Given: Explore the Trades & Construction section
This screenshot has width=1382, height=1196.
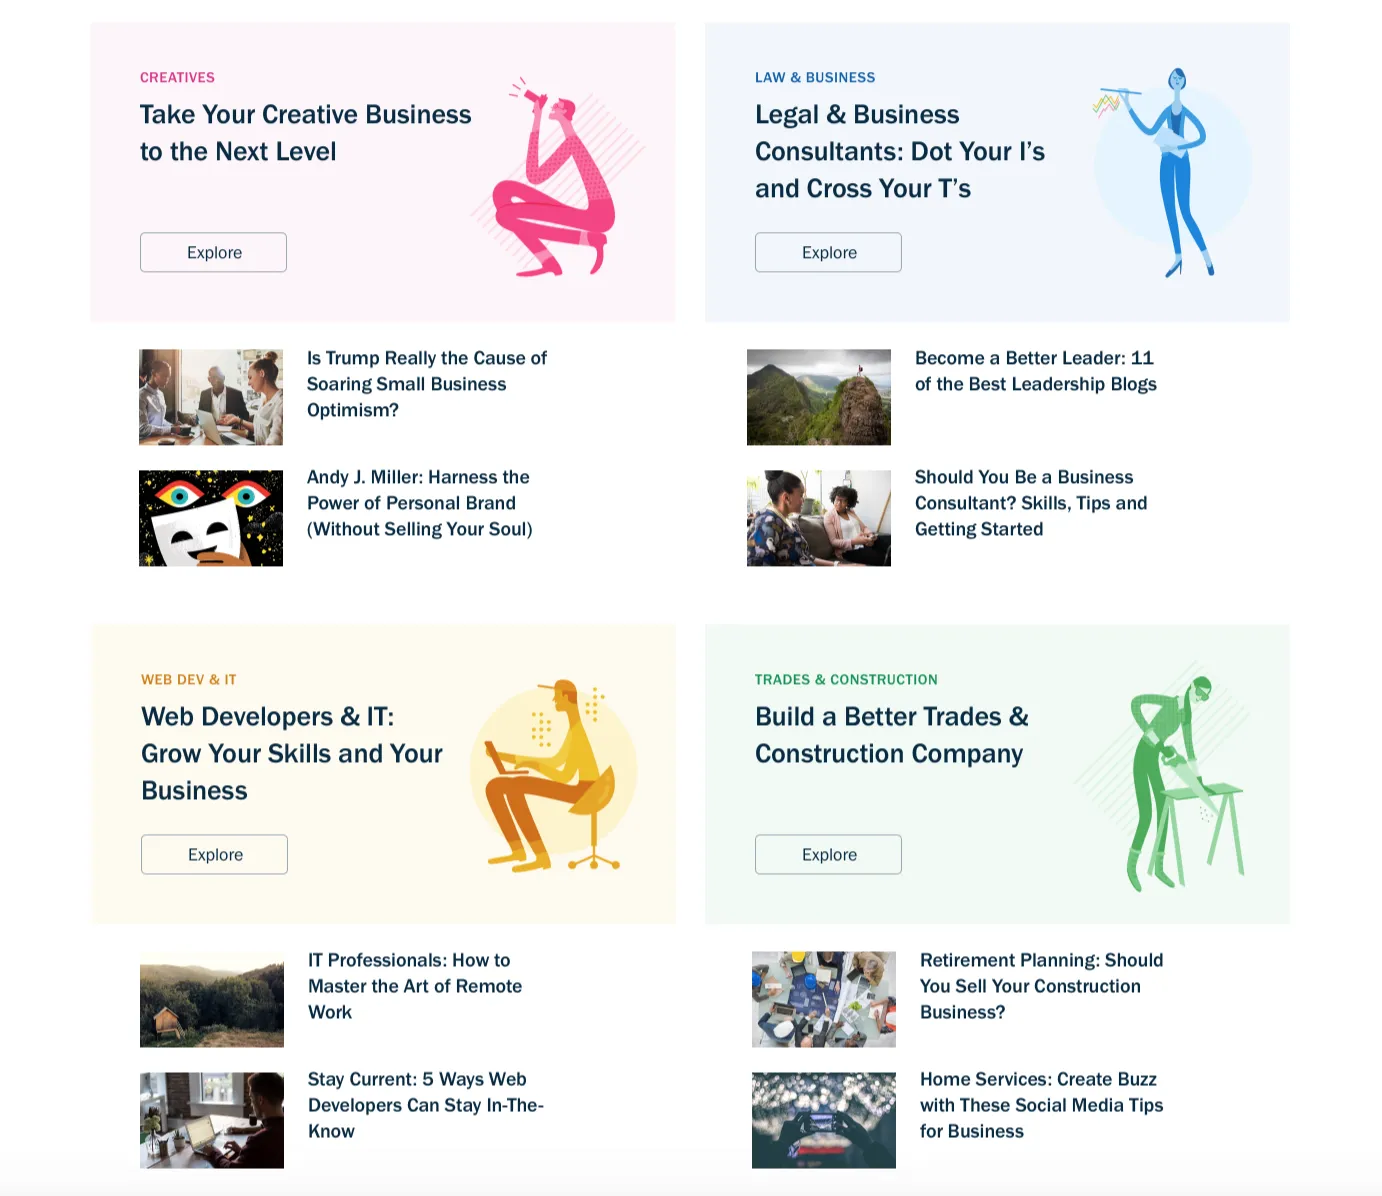Looking at the screenshot, I should [x=828, y=854].
